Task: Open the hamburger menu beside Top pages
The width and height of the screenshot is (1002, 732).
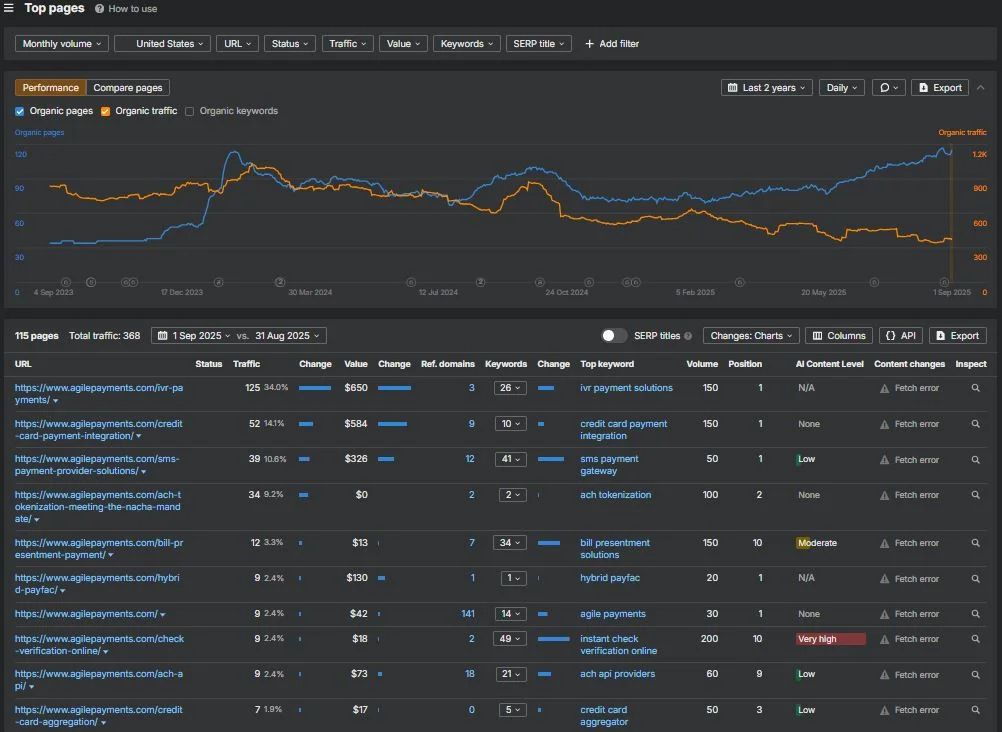Action: coord(8,8)
